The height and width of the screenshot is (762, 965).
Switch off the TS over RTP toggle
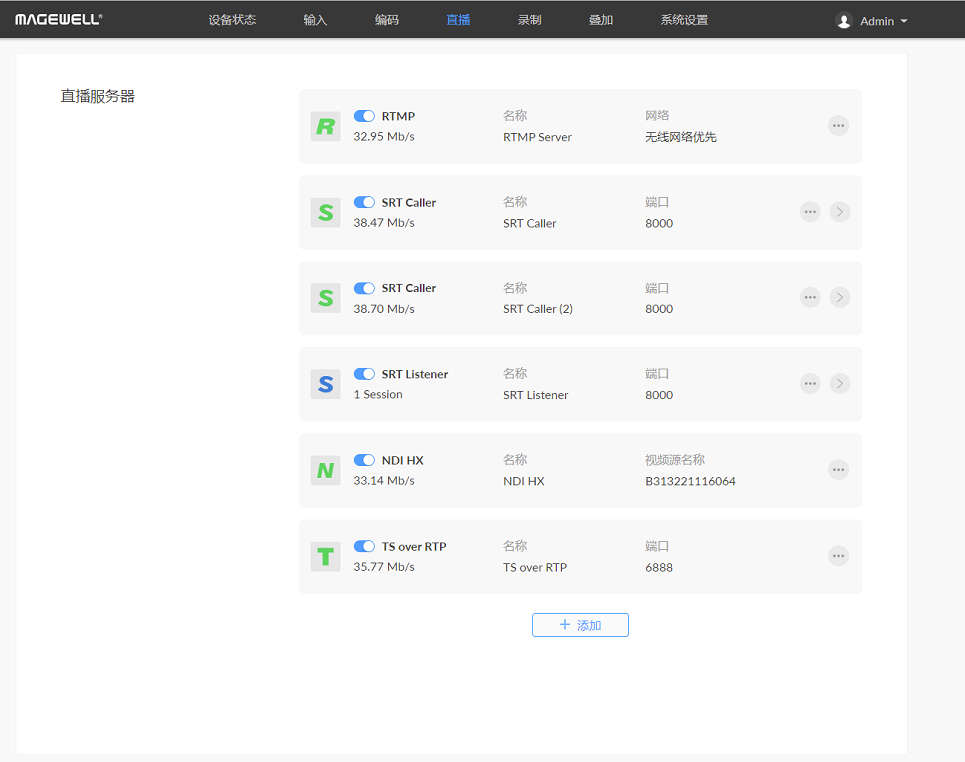click(364, 546)
